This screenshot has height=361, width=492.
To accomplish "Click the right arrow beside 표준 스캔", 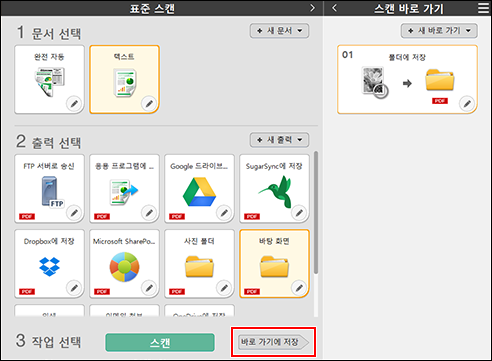I will point(312,8).
